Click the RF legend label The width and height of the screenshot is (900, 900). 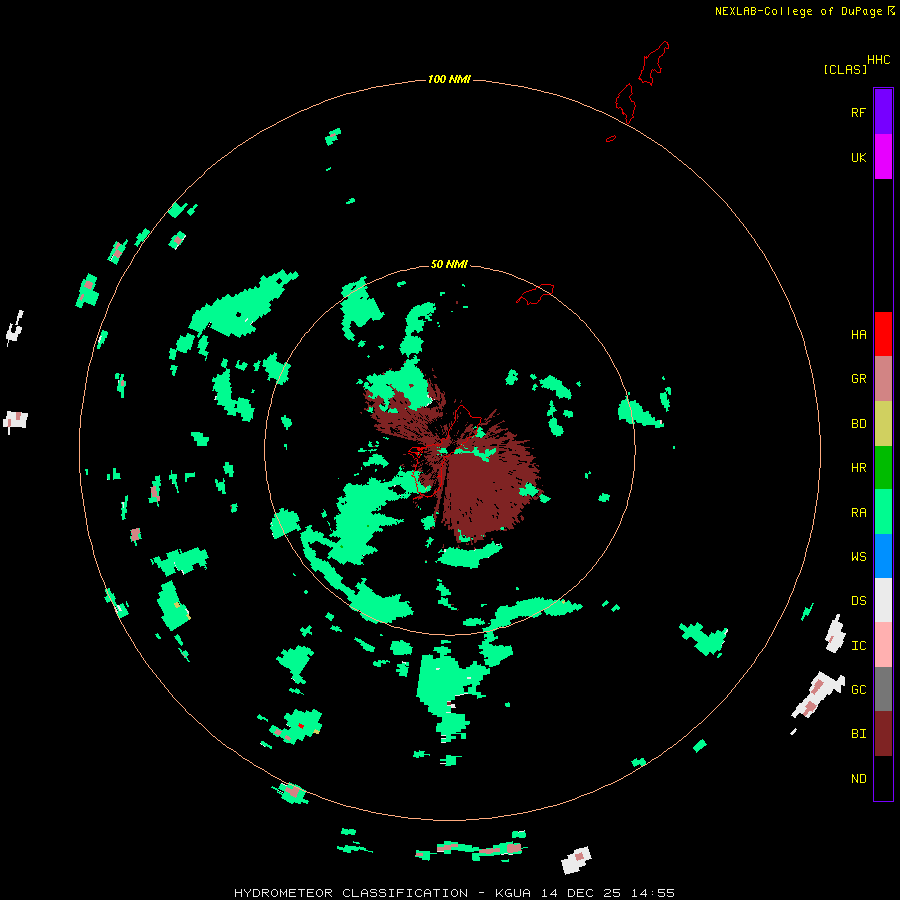tap(858, 112)
